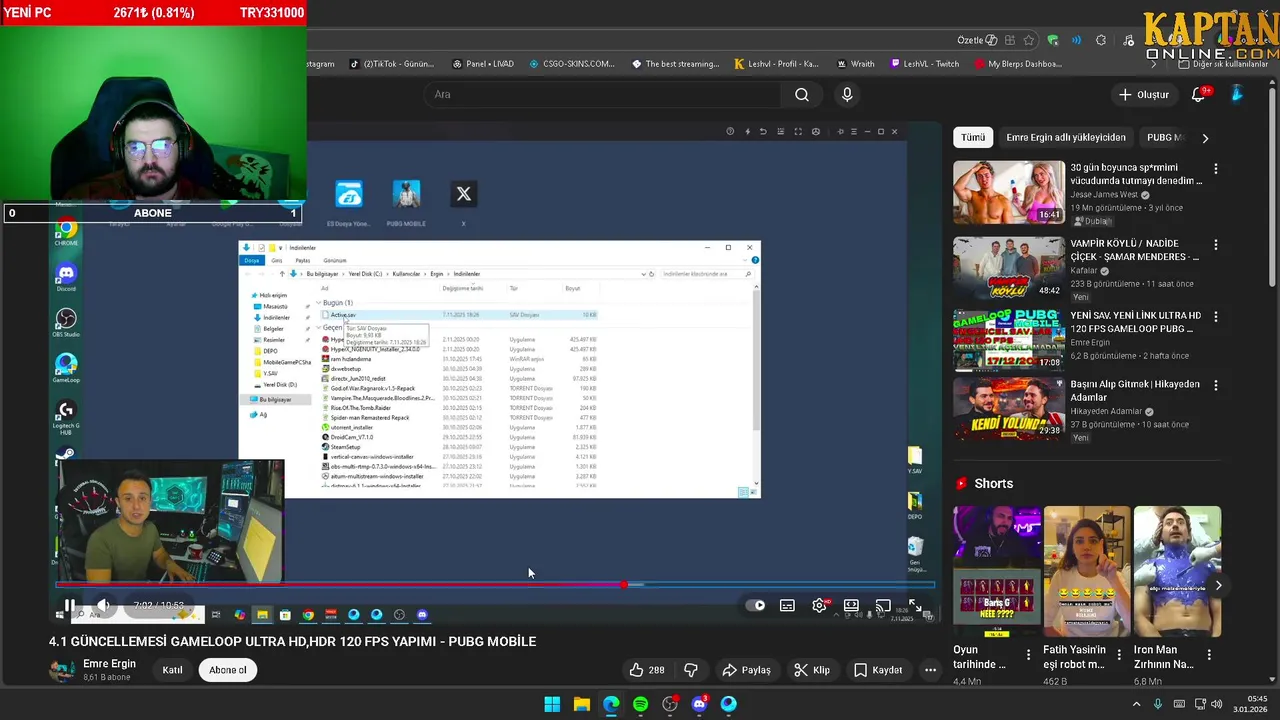
Task: Click the Klip button
Action: (x=812, y=670)
